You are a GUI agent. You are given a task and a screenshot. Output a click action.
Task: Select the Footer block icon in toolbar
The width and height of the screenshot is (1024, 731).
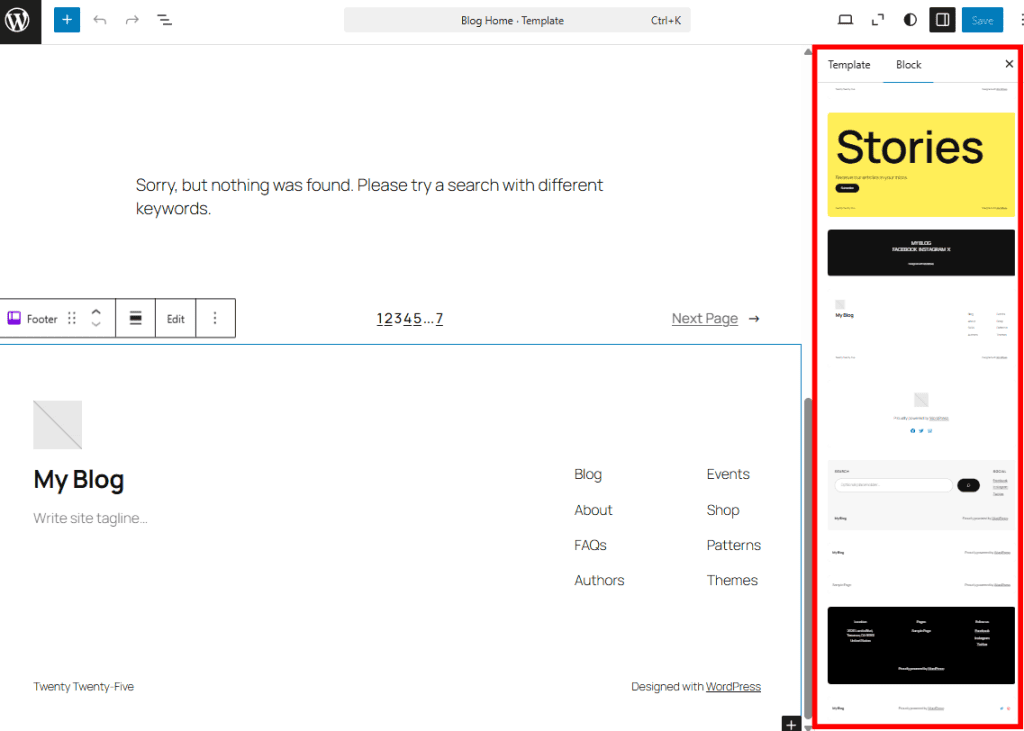point(14,318)
